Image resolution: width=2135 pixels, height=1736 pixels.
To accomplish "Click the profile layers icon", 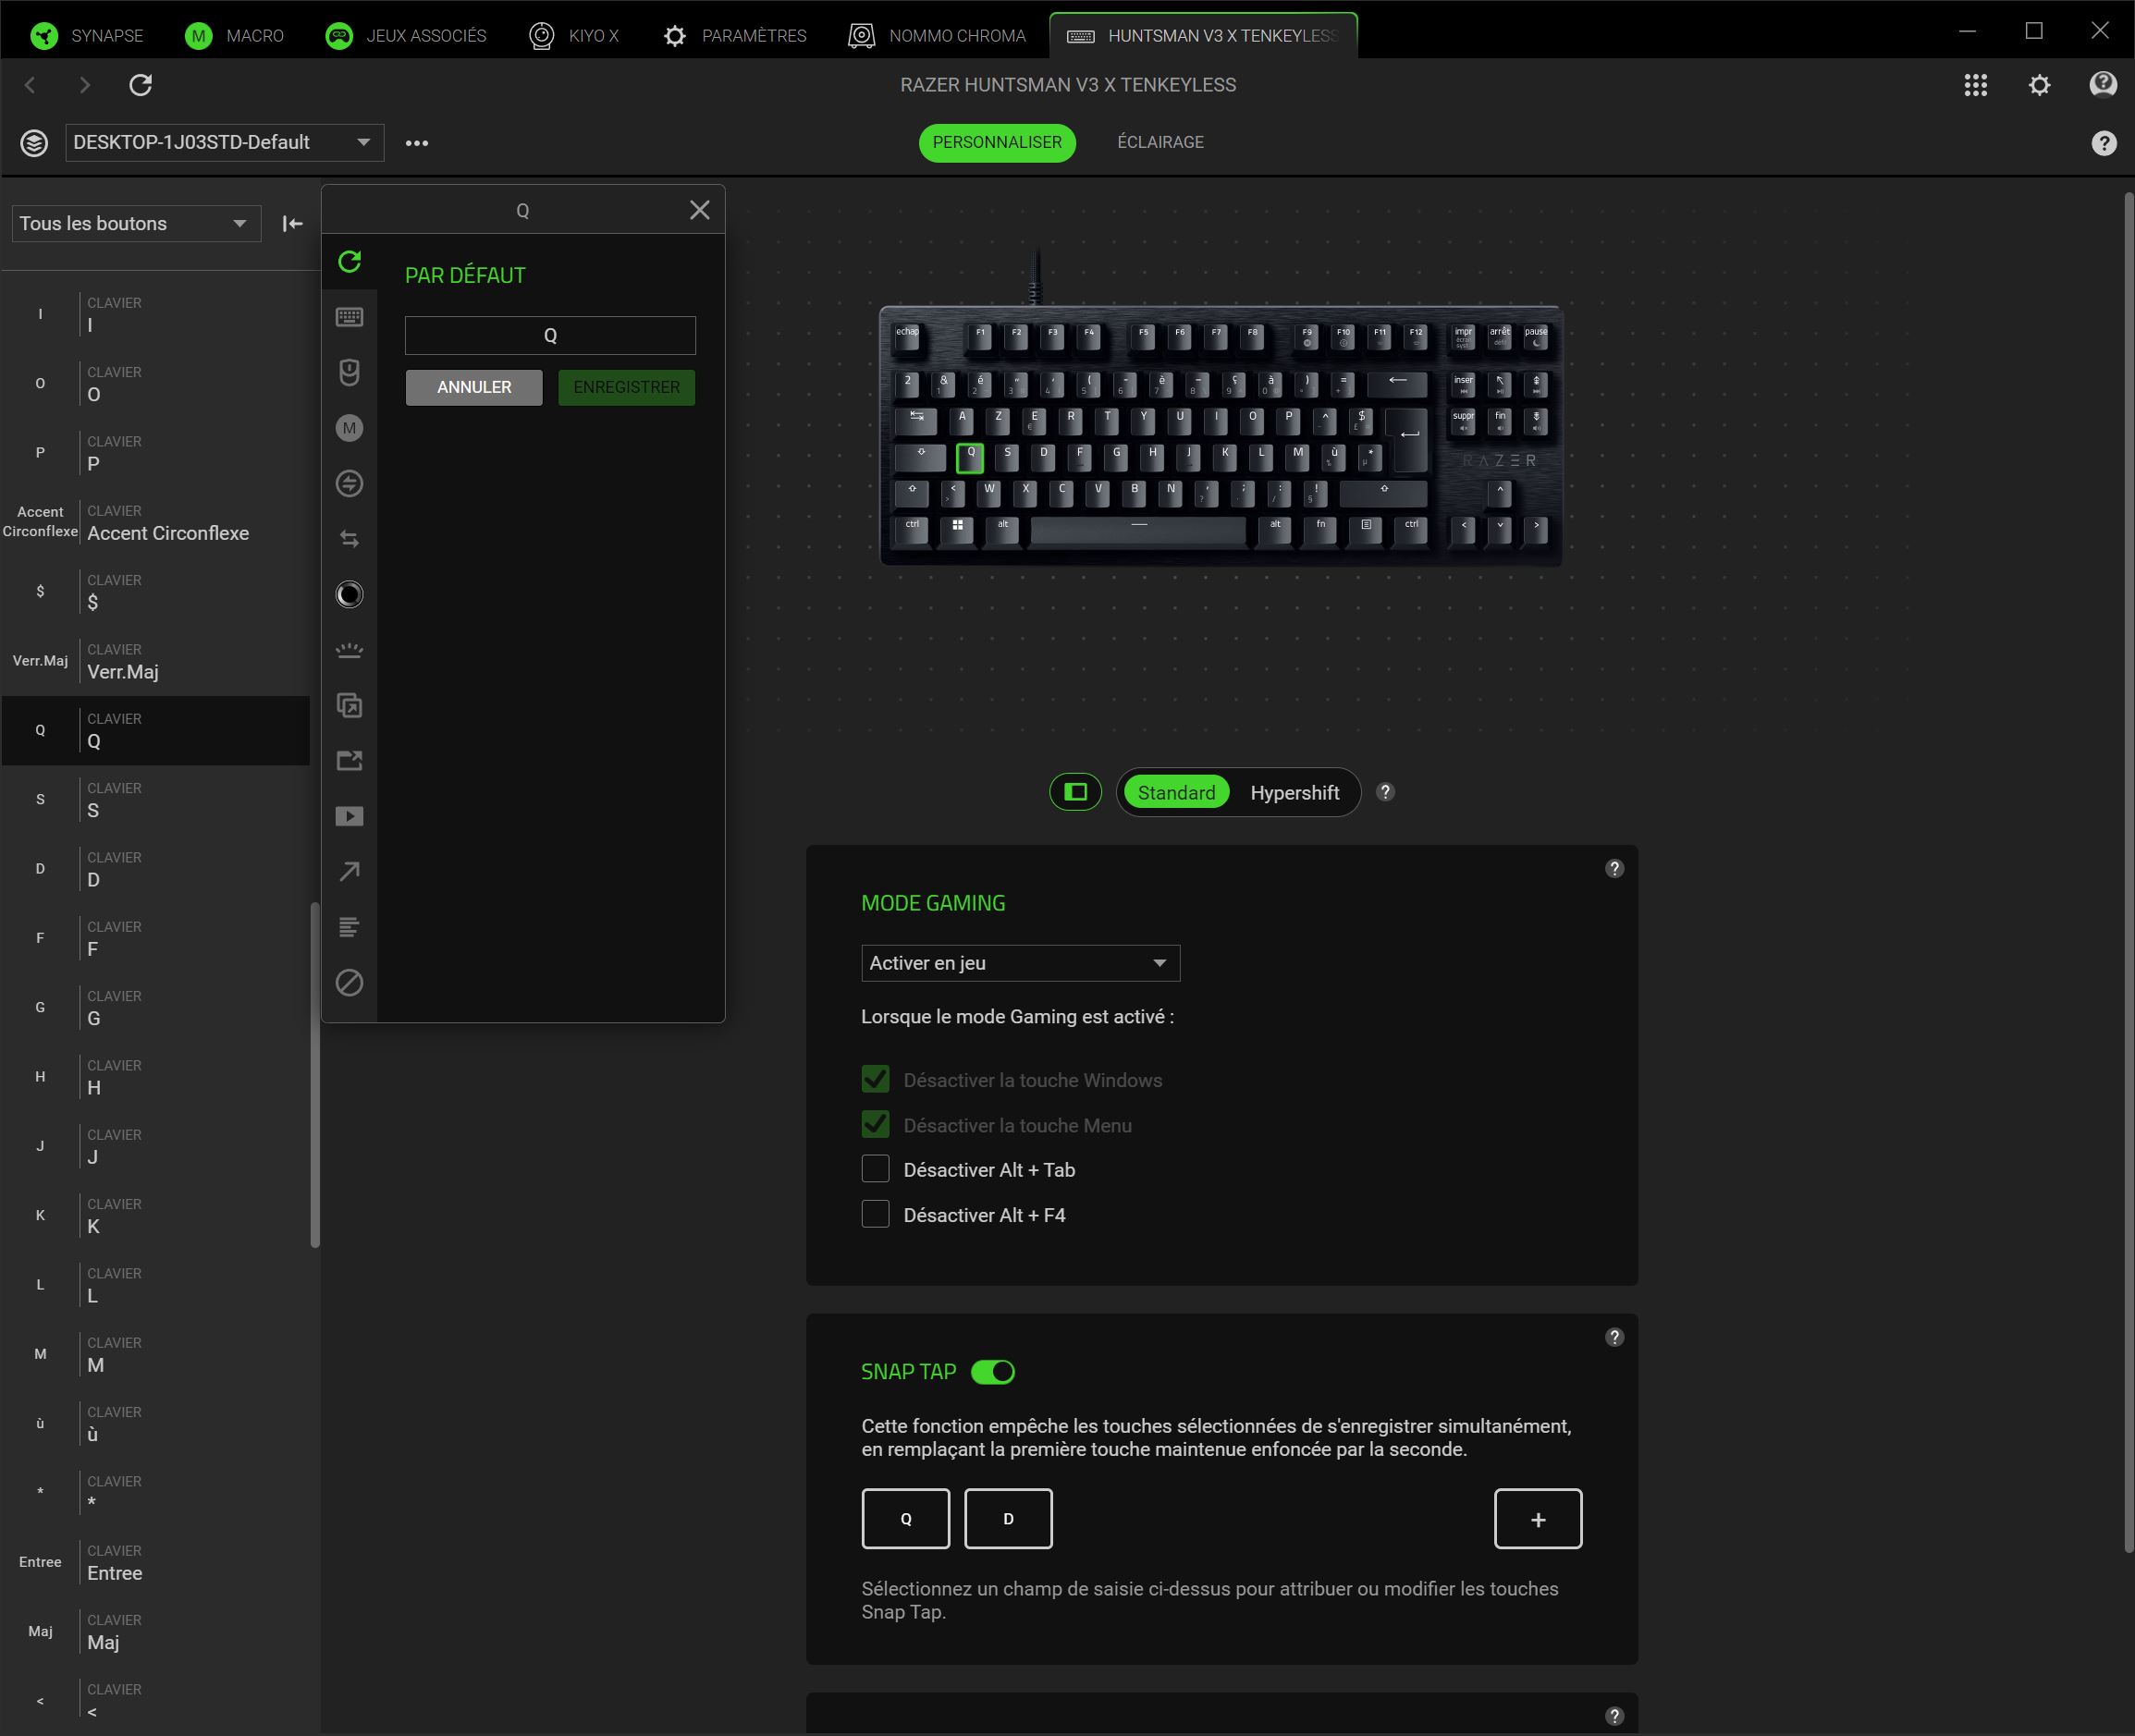I will click(x=34, y=143).
